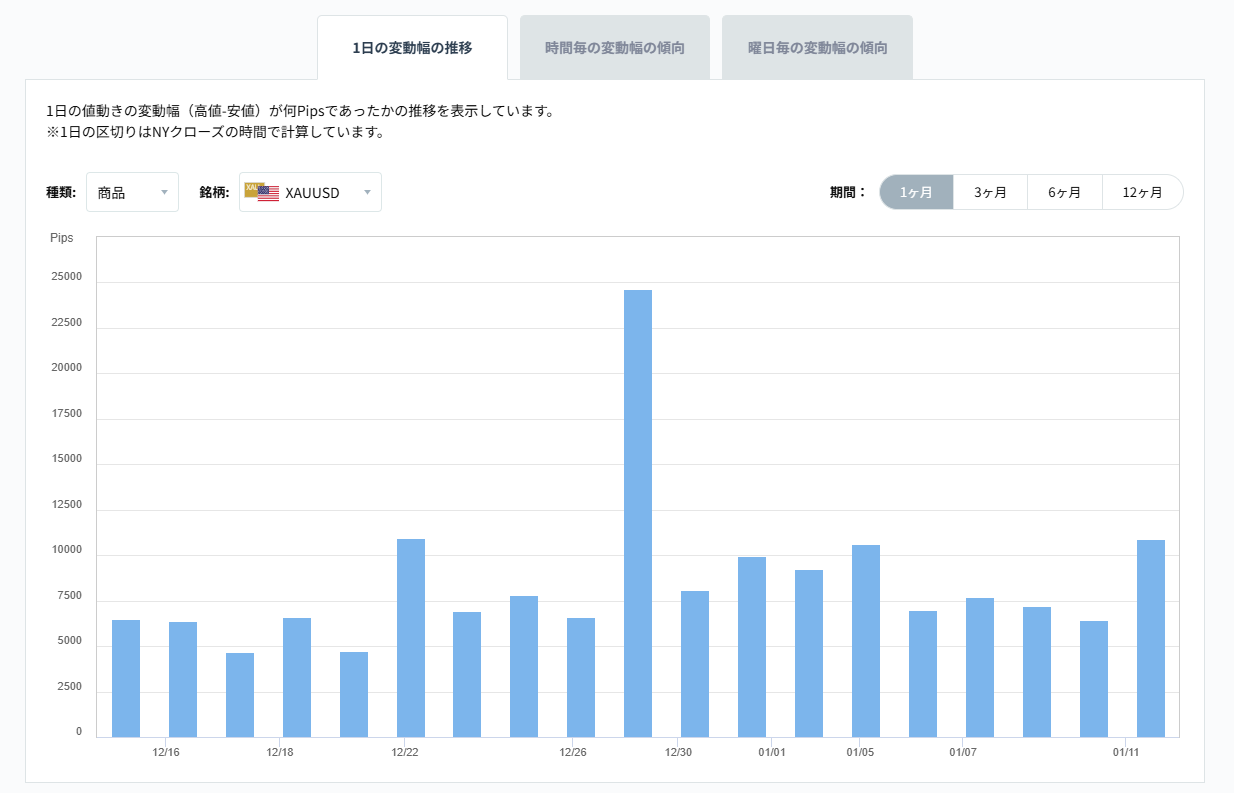The width and height of the screenshot is (1234, 793).
Task: Select the 6ヶ月 period option
Action: [1066, 192]
